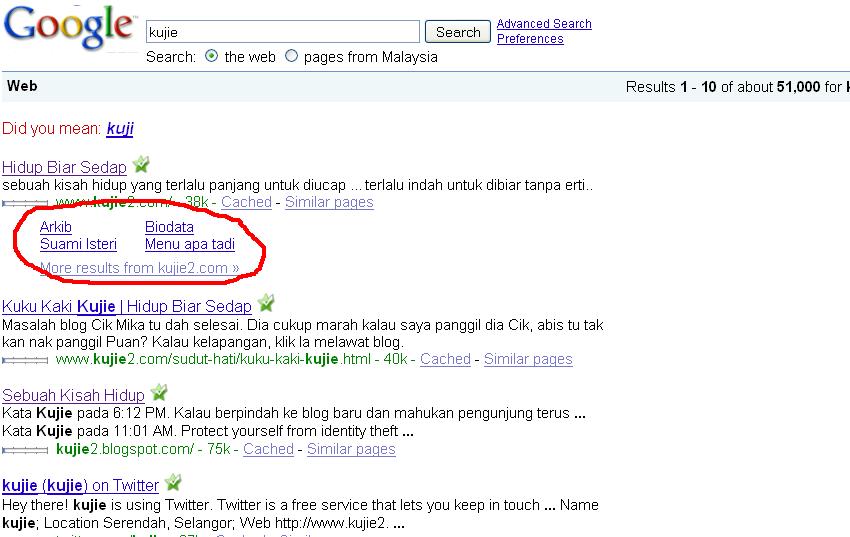Follow the "kuji" did-you-mean suggestion
Image resolution: width=850 pixels, height=537 pixels.
[x=119, y=129]
